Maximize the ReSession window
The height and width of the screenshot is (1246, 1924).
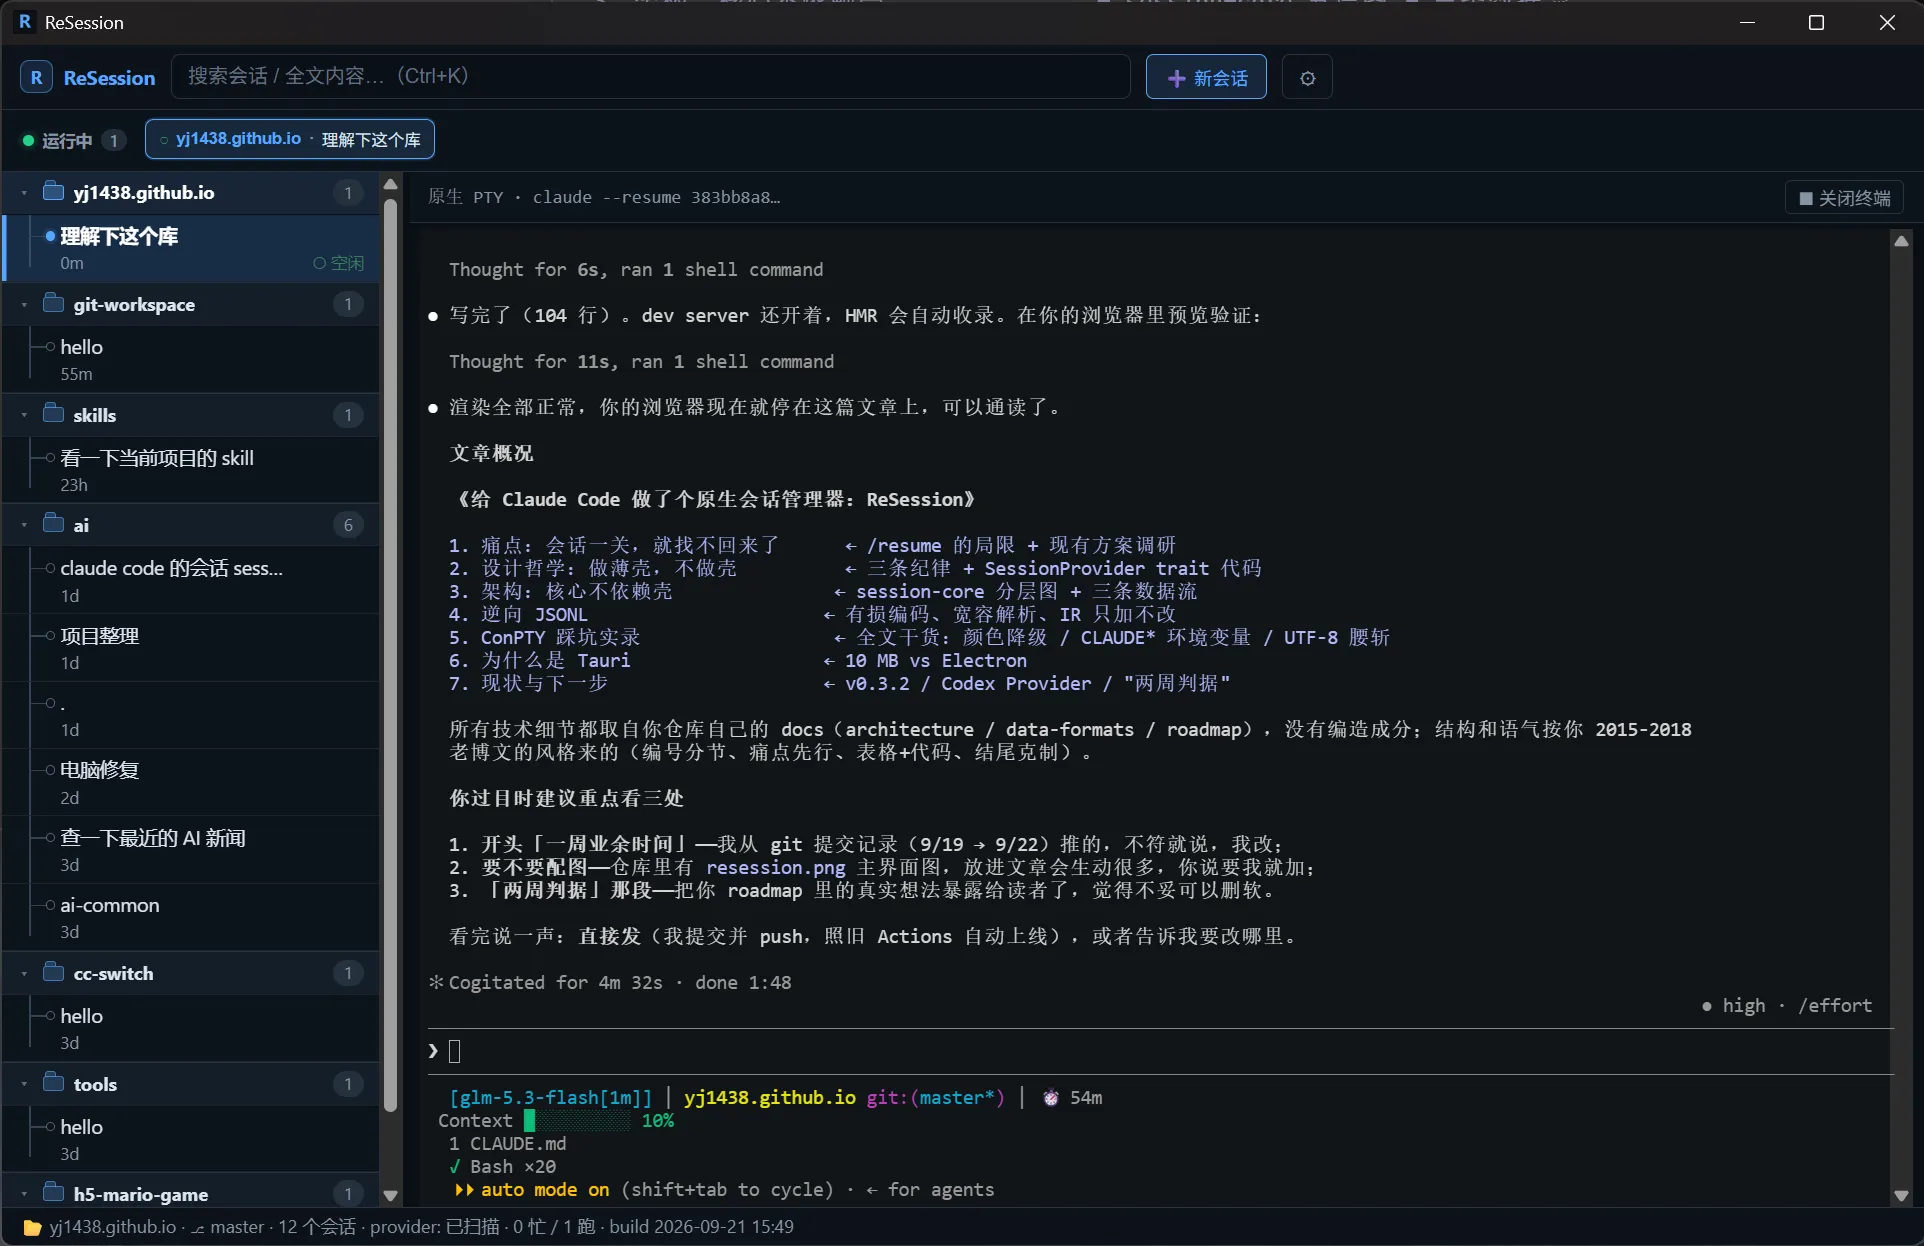coord(1816,22)
